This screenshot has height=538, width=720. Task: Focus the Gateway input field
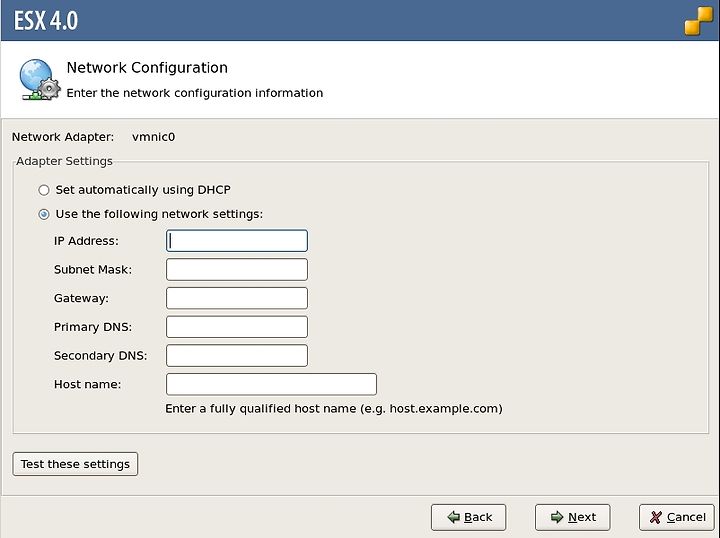pyautogui.click(x=237, y=298)
